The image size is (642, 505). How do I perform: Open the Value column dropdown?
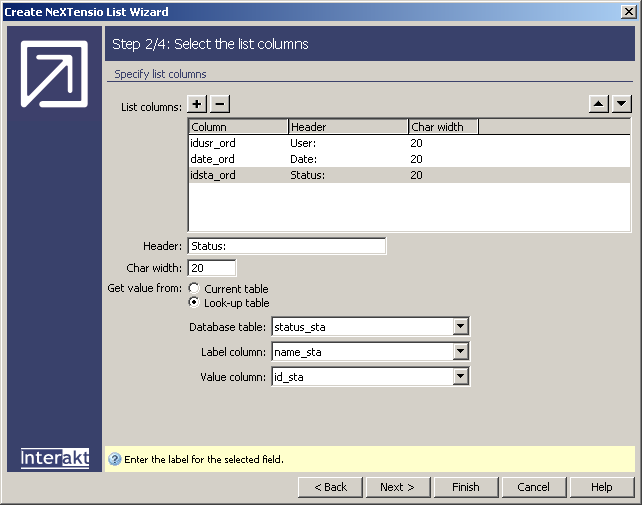click(x=460, y=377)
